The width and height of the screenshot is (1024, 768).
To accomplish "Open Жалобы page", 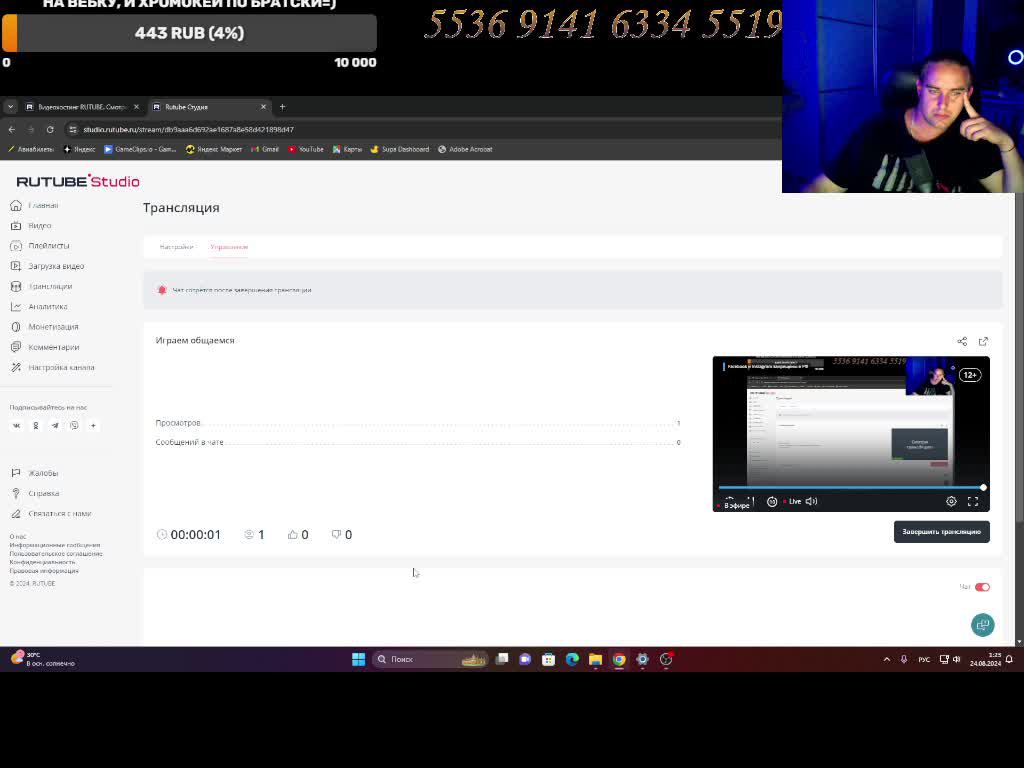I will (35, 473).
